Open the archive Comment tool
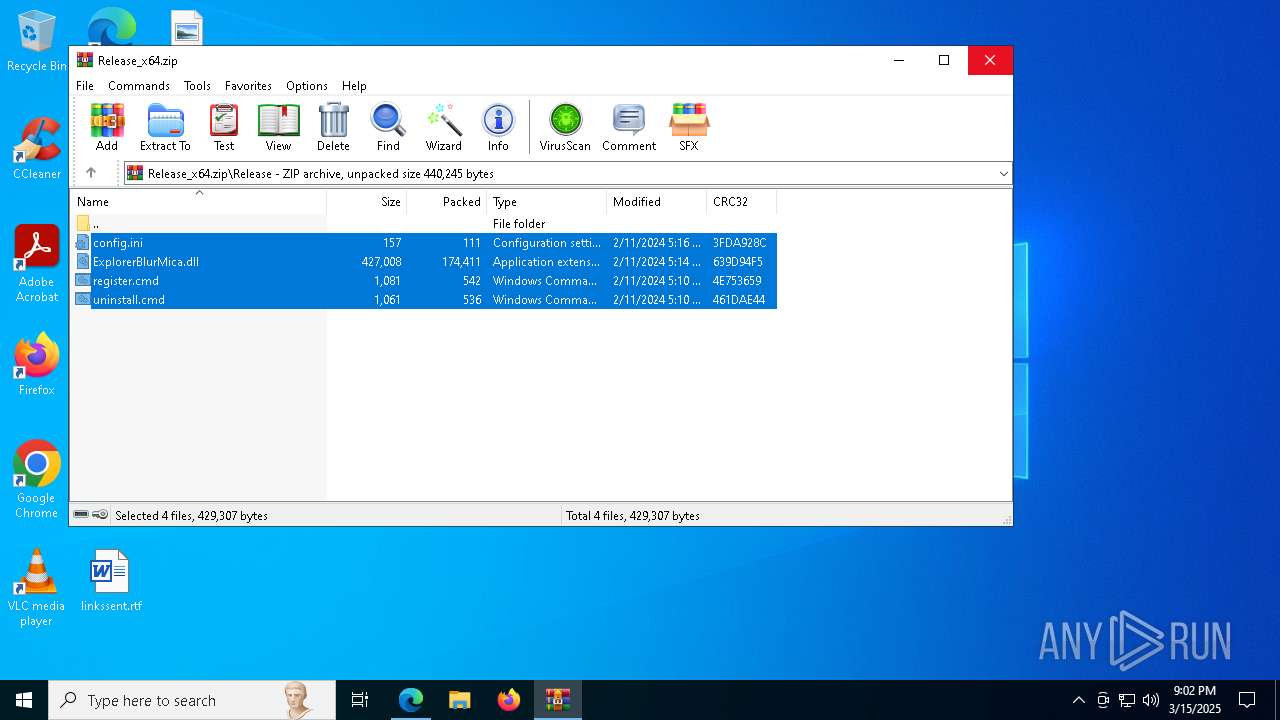The image size is (1280, 720). (629, 127)
